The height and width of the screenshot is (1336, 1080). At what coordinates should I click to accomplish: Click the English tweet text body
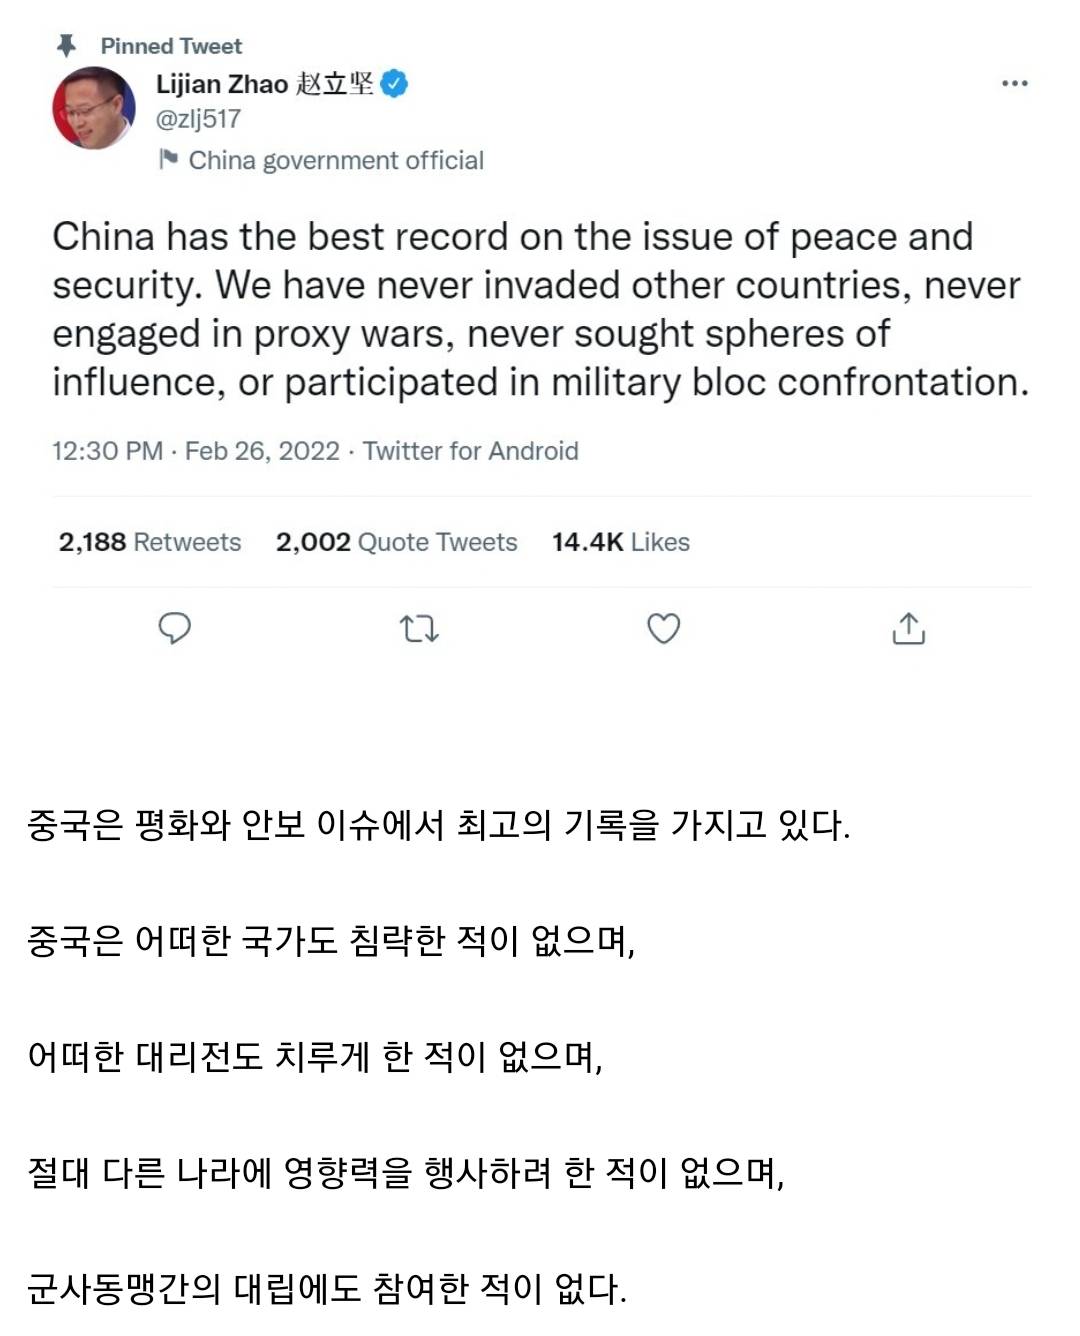coord(540,309)
